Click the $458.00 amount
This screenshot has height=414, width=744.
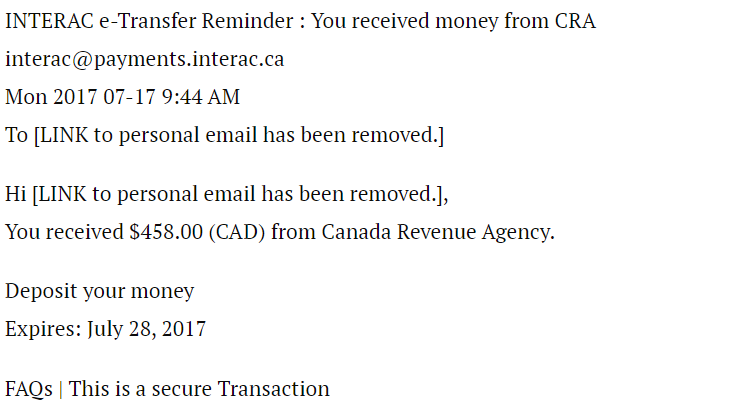[166, 232]
